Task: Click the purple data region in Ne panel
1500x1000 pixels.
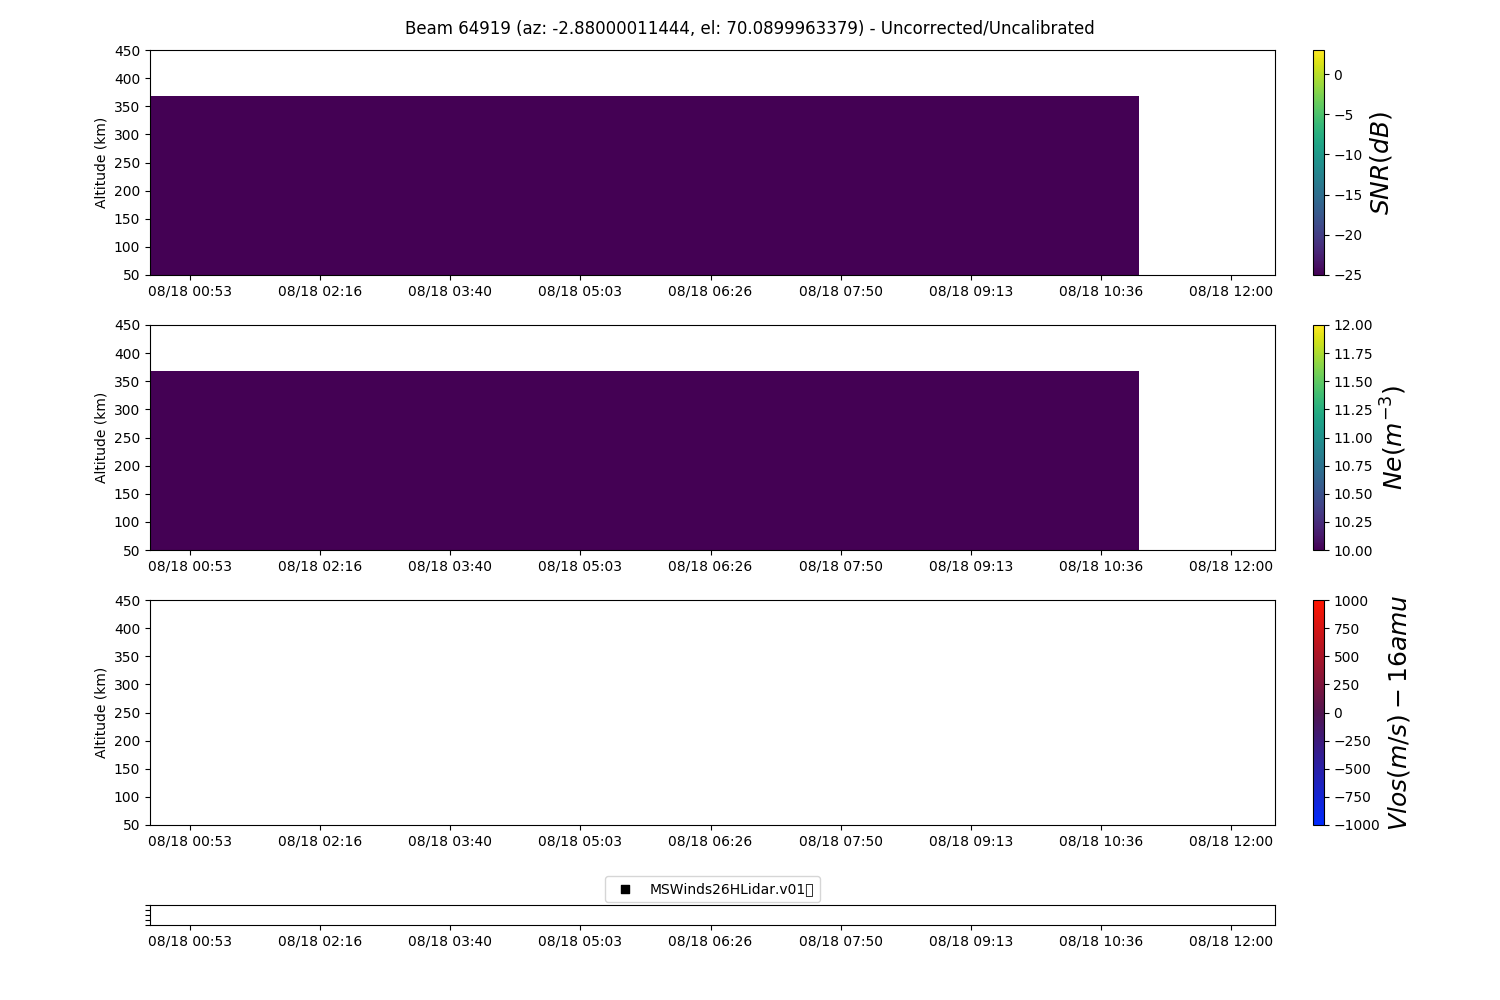Action: (644, 460)
